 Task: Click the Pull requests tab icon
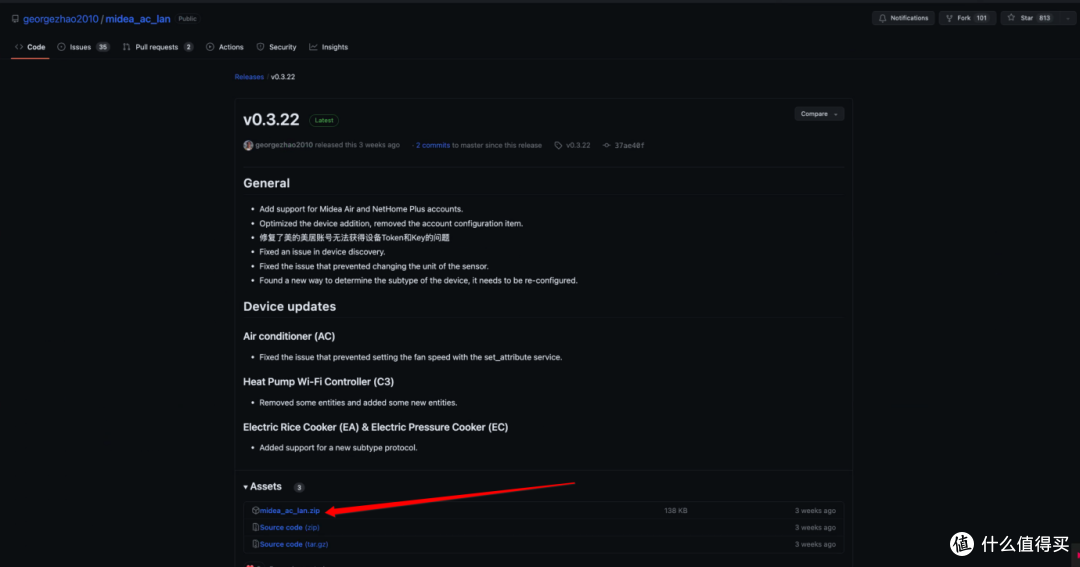coord(126,47)
